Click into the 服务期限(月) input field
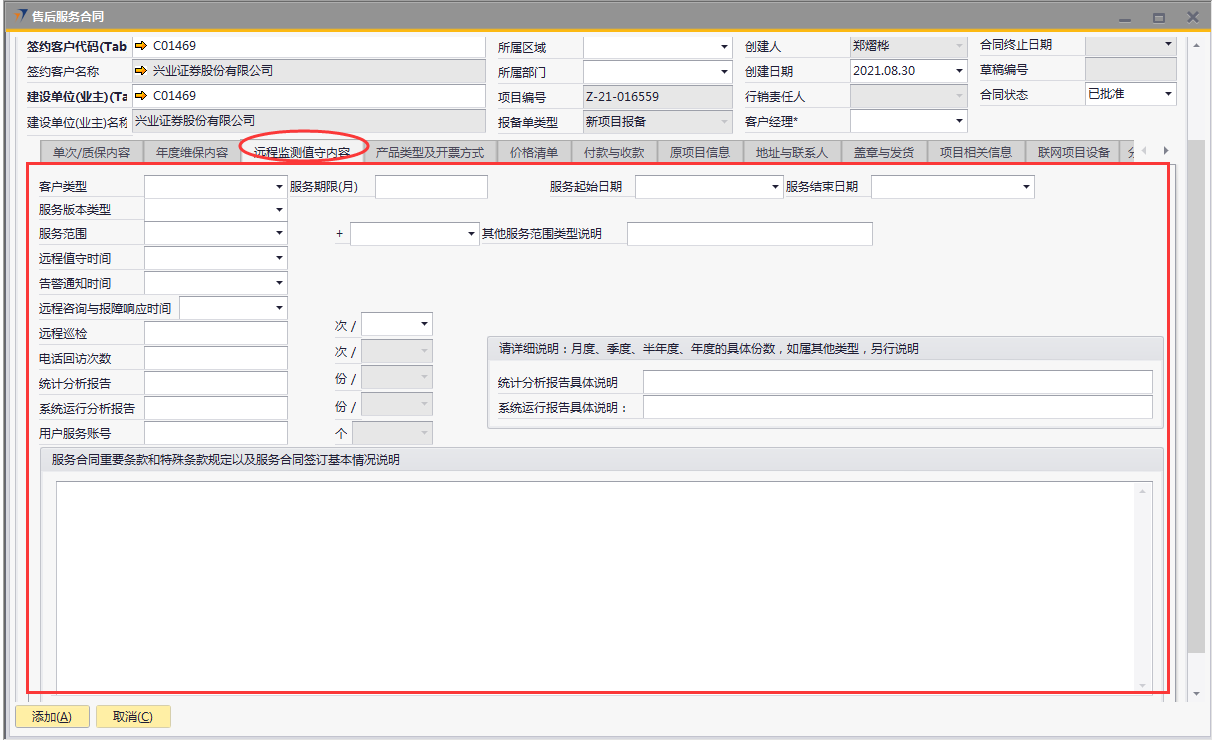Image resolution: width=1213 pixels, height=740 pixels. point(431,187)
